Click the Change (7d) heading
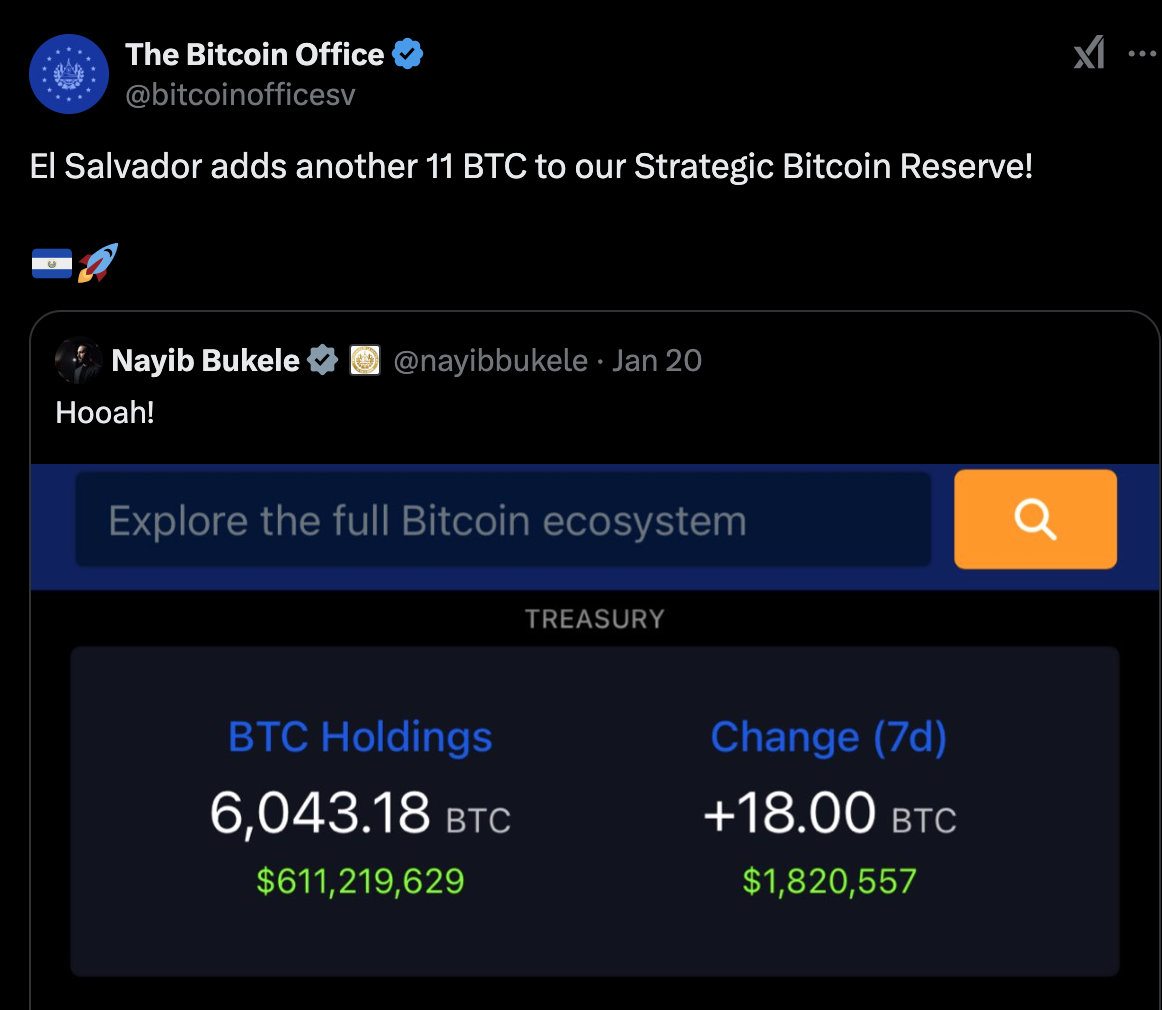 tap(829, 738)
